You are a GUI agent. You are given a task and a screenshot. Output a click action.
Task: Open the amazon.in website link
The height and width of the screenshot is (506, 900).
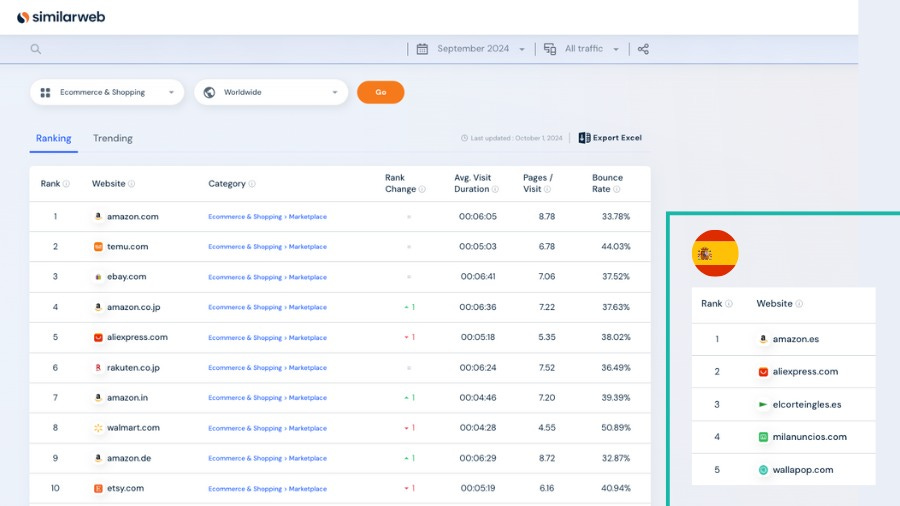[x=127, y=398]
